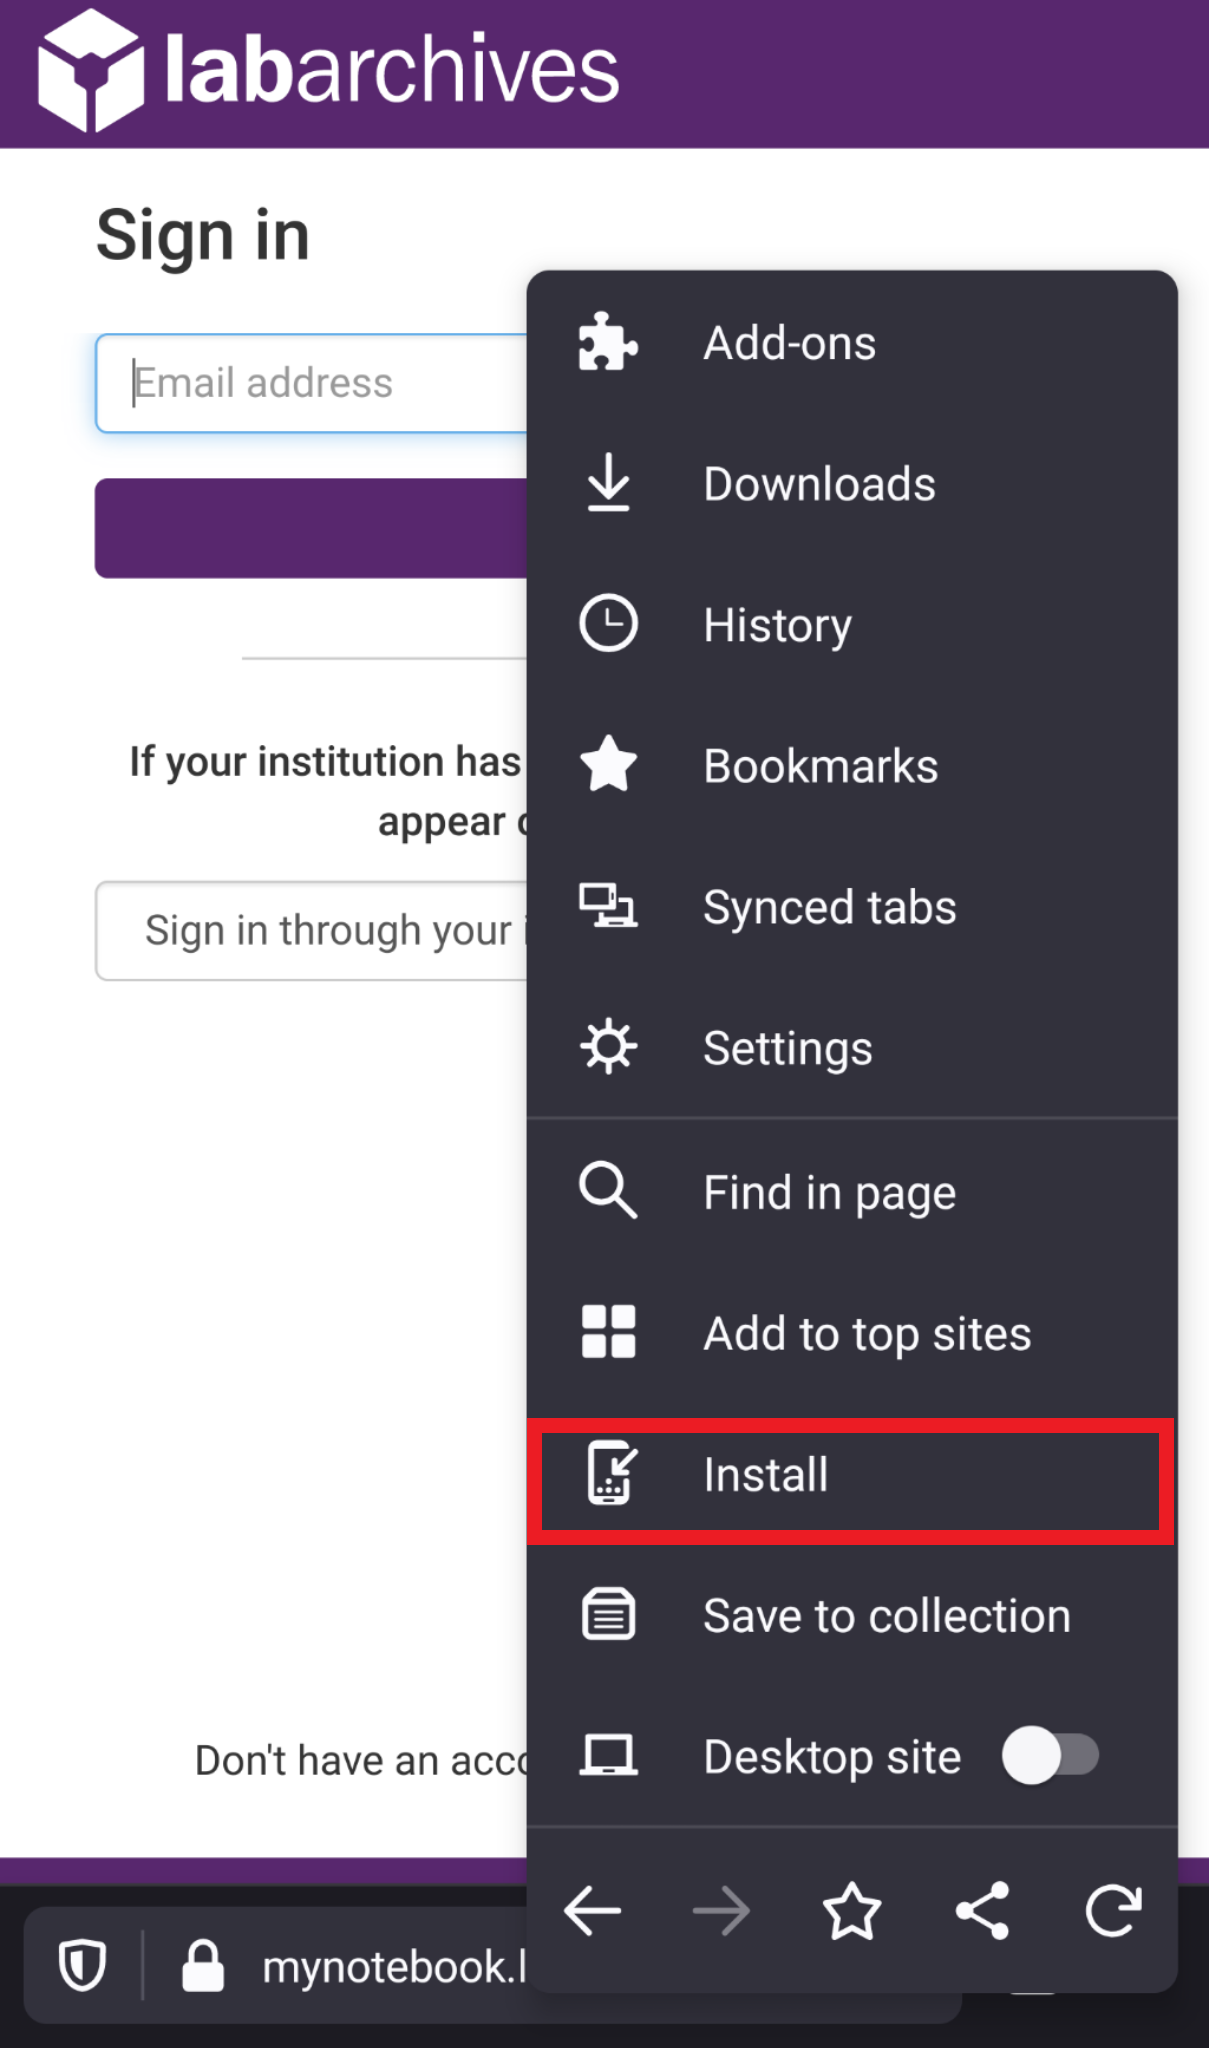Enable the Desktop site switch
1209x2048 pixels.
click(x=1050, y=1755)
